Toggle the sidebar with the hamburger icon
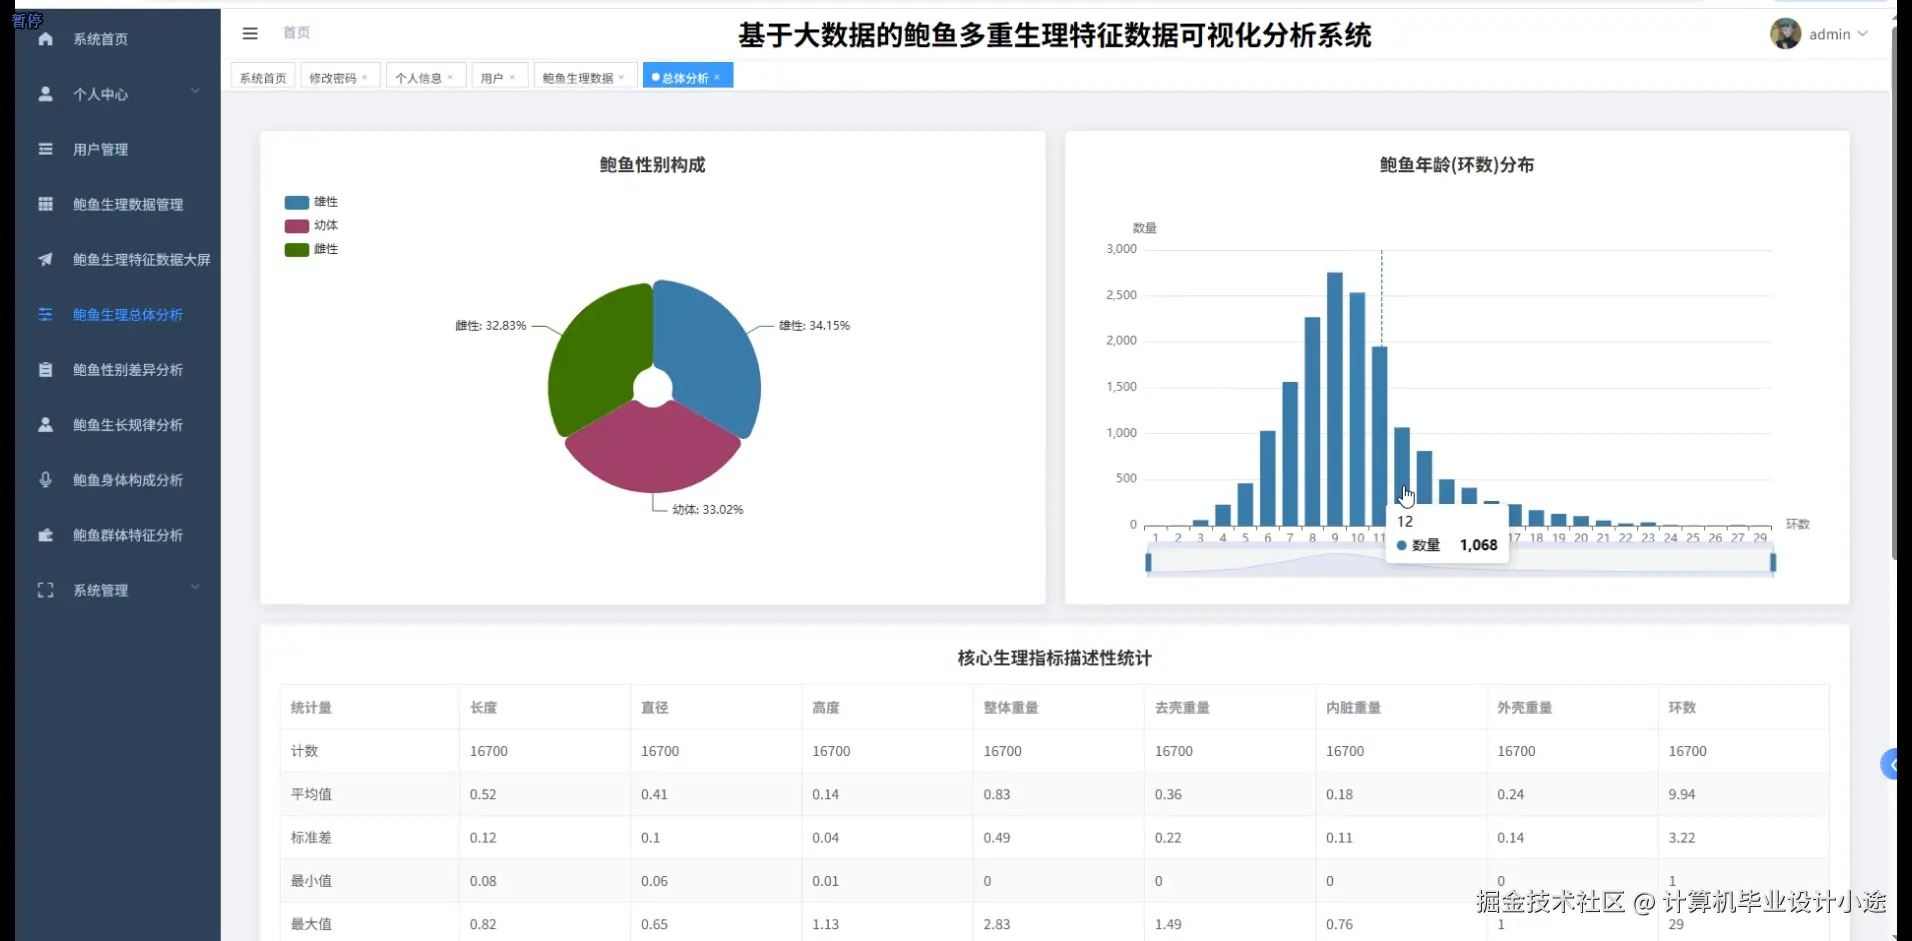Viewport: 1912px width, 941px height. [250, 33]
